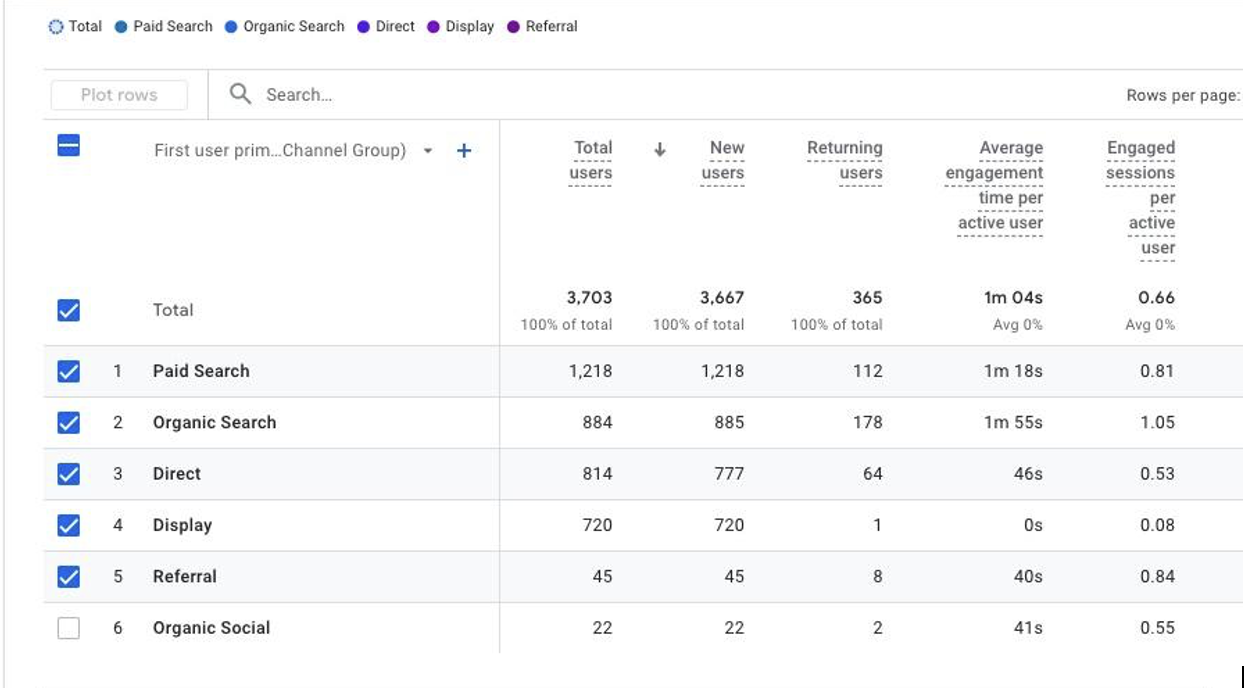The image size is (1250, 688).
Task: Uncheck the Paid Search row checkbox
Action: click(x=68, y=371)
